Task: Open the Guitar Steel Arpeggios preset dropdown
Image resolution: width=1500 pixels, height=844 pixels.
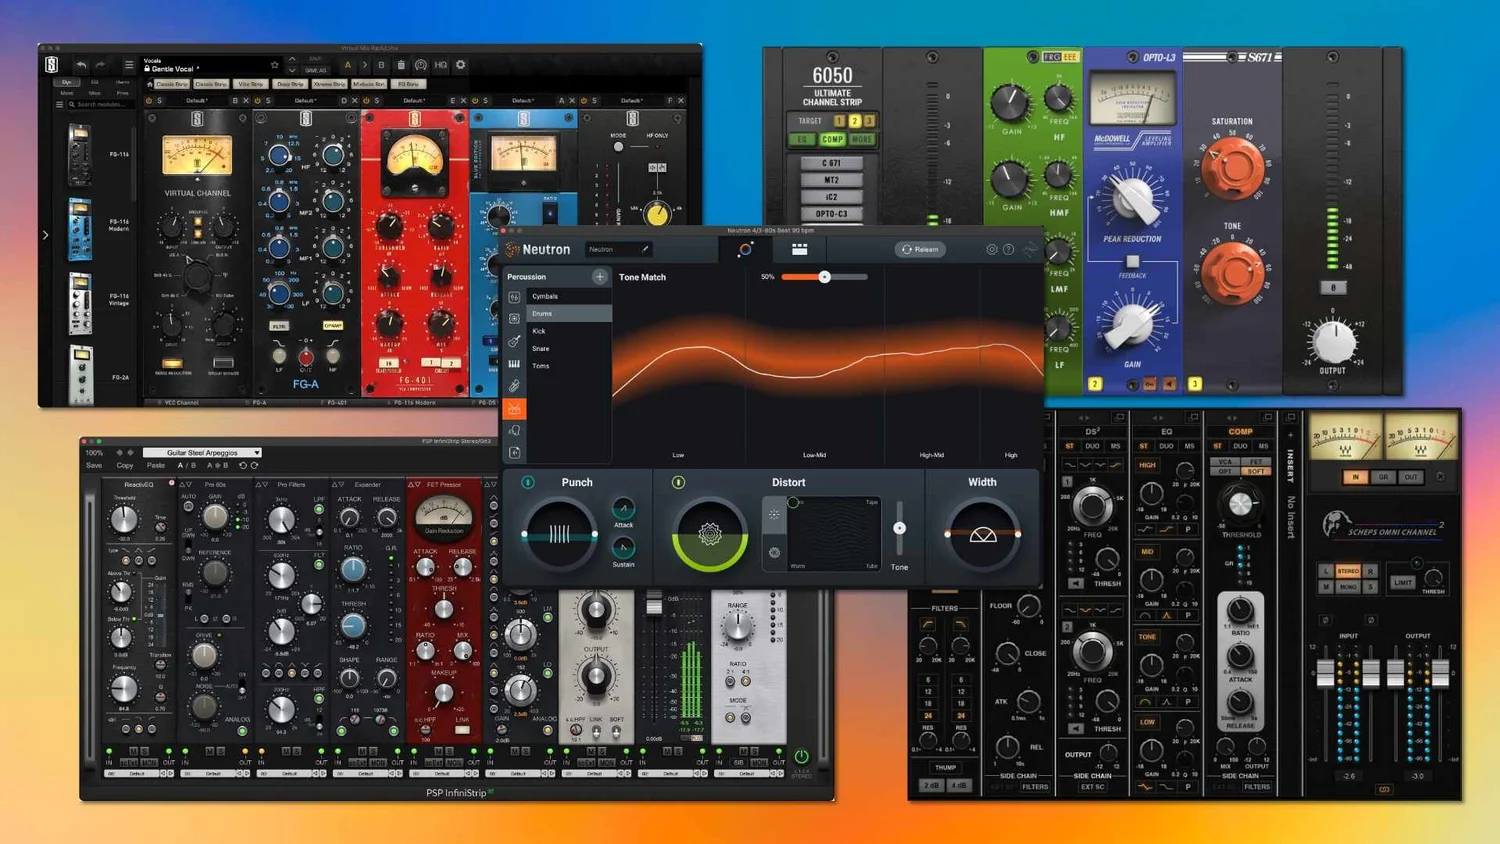Action: pyautogui.click(x=202, y=452)
